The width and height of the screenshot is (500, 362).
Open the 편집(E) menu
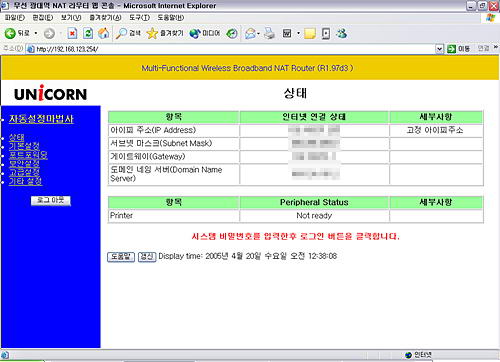(x=43, y=18)
